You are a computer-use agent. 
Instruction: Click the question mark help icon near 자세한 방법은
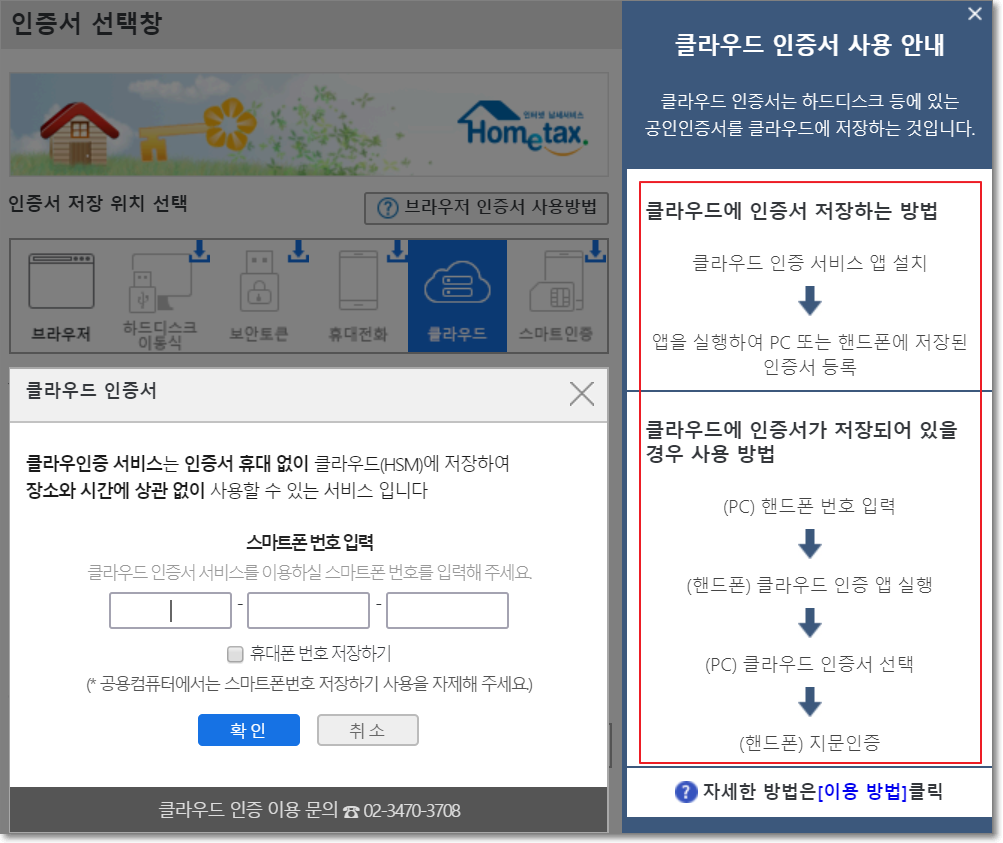tap(685, 792)
